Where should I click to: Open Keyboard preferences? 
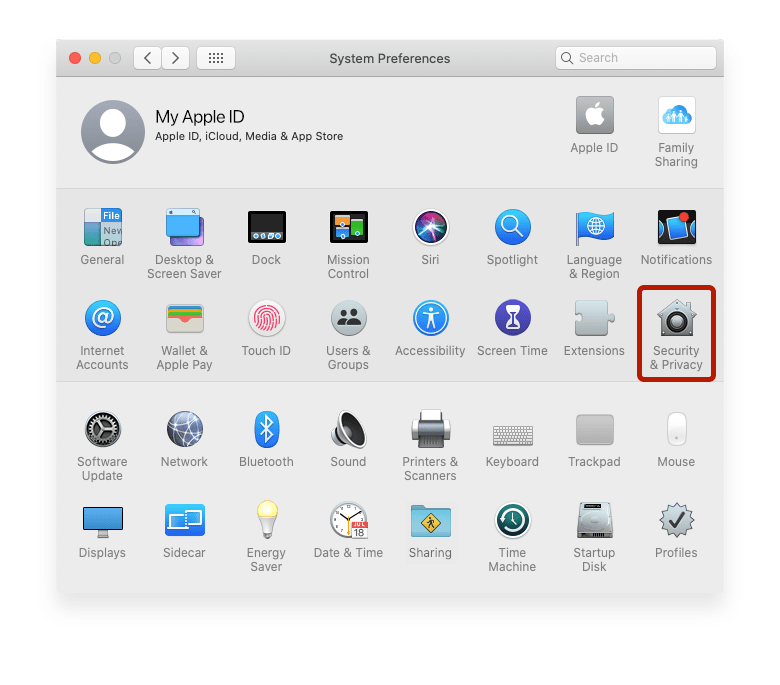coord(512,435)
